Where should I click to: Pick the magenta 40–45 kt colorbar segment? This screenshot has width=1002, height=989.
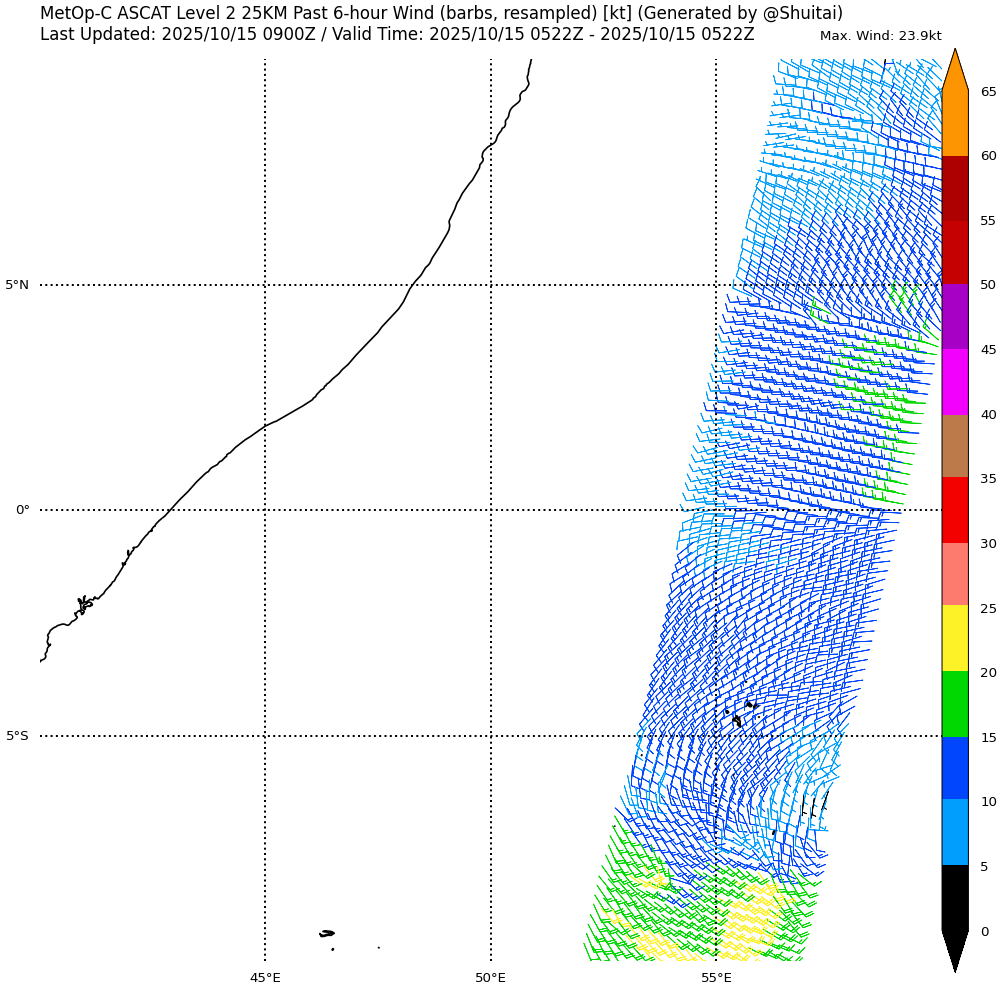pos(955,381)
